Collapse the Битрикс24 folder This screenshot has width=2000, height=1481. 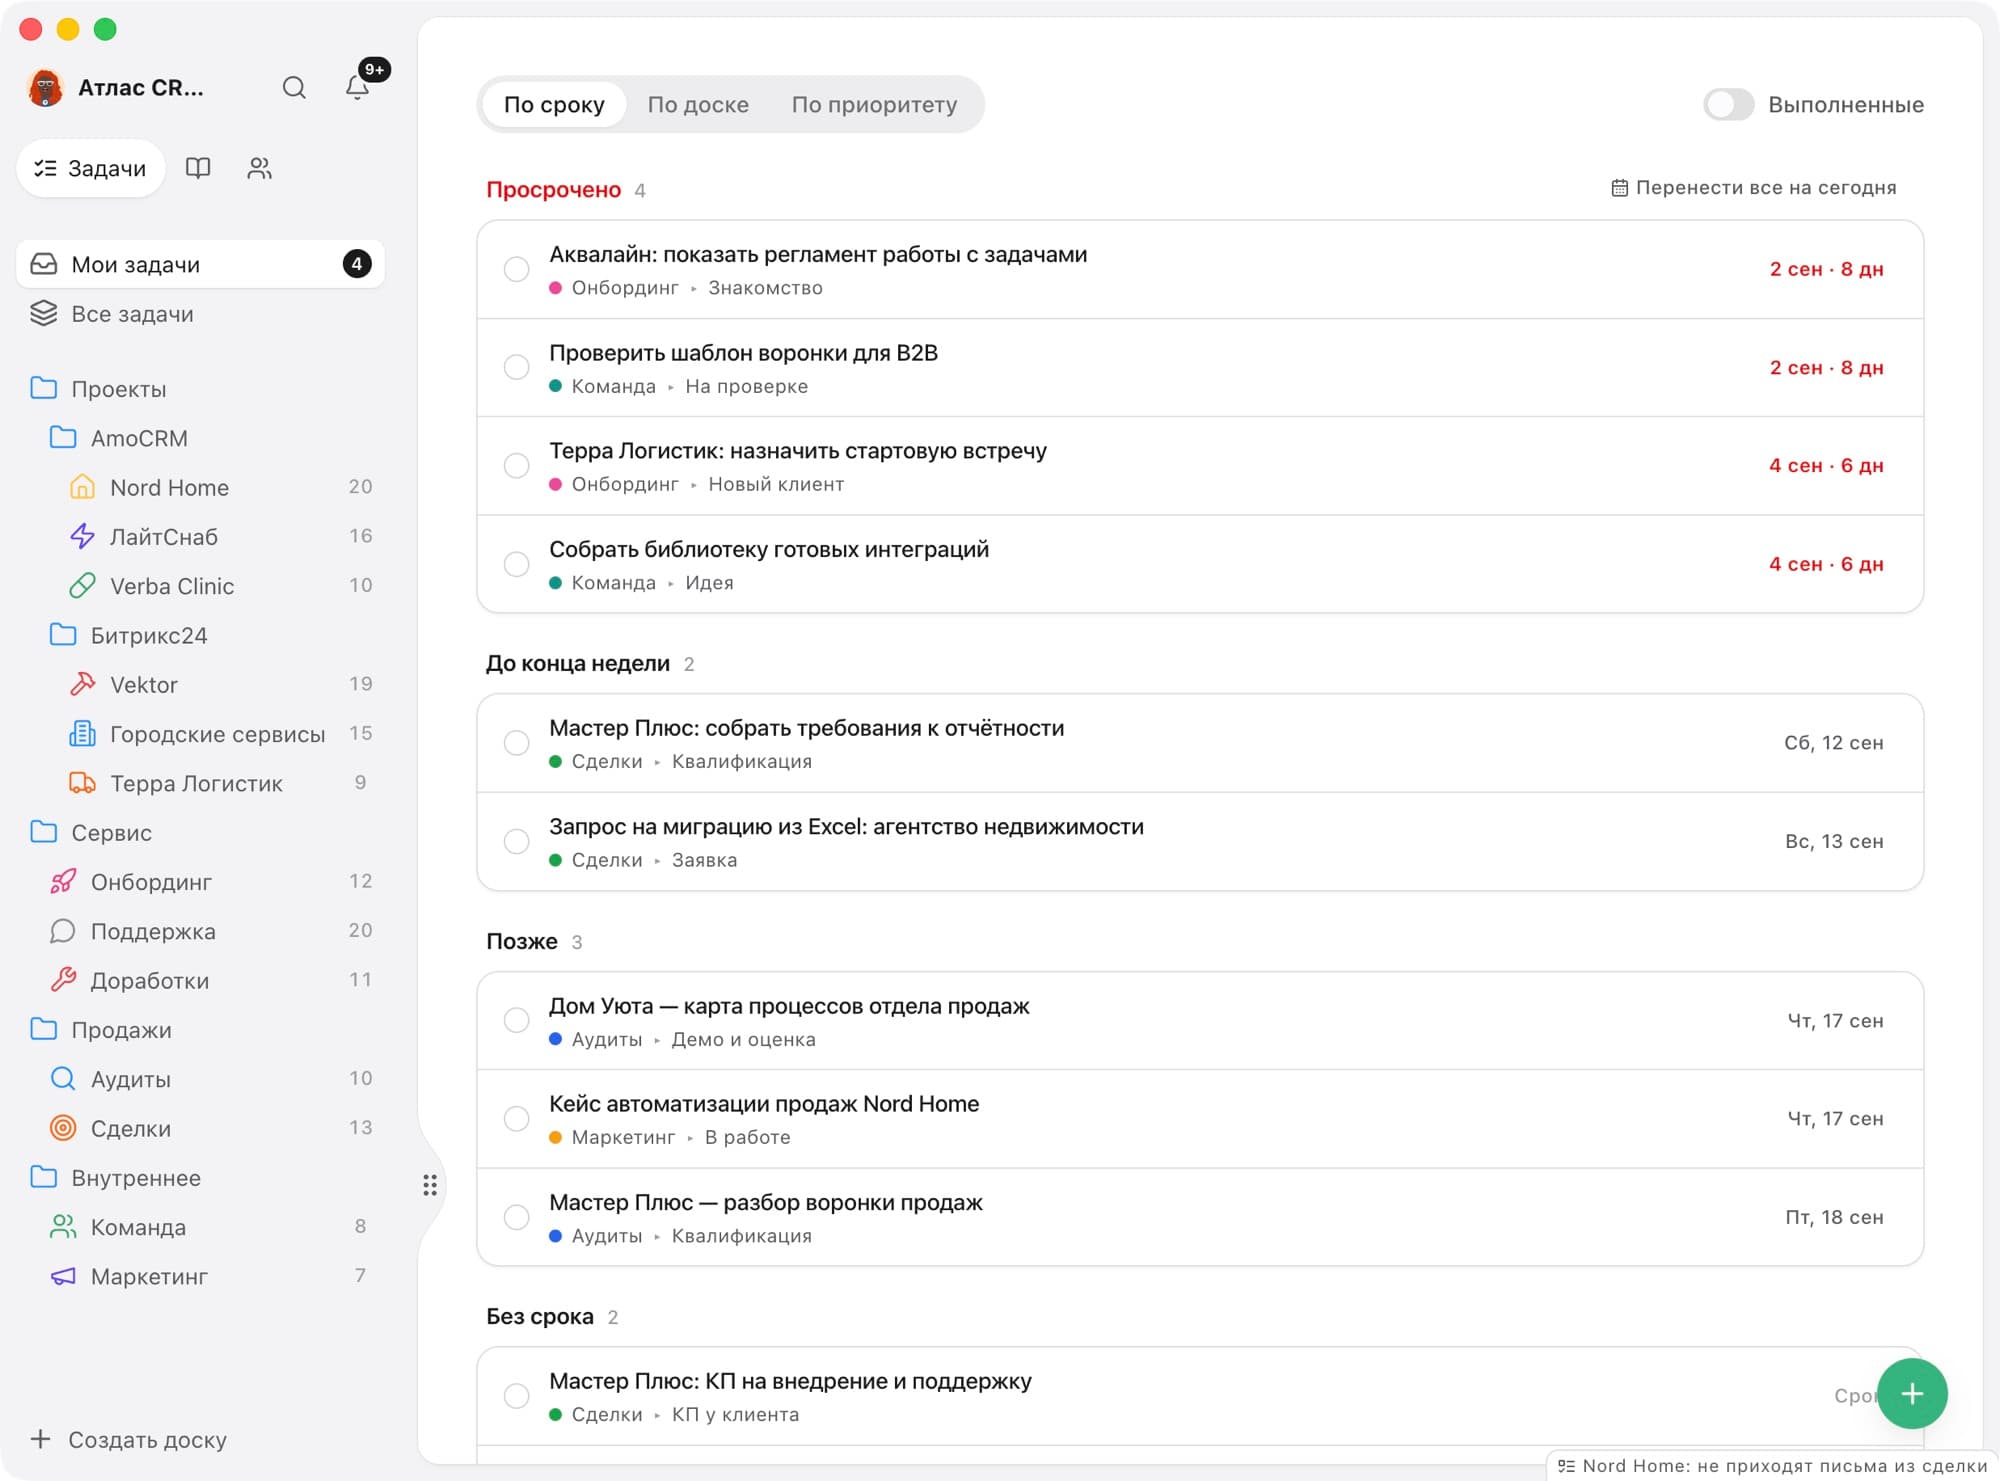[200, 635]
